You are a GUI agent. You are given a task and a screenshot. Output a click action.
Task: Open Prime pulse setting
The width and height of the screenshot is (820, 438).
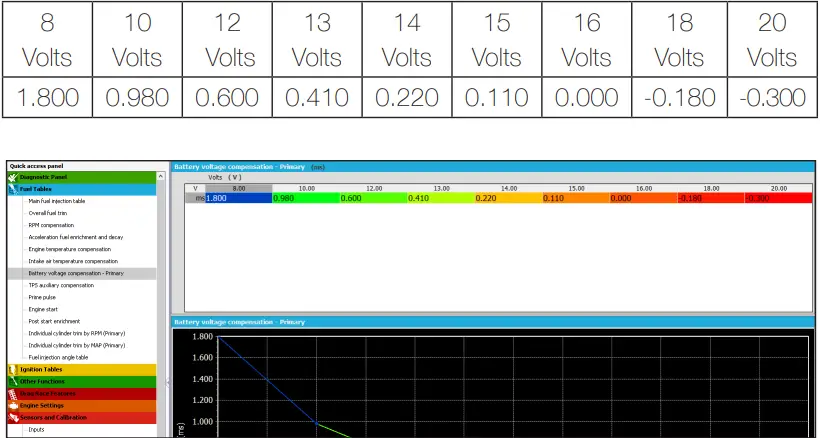[42, 297]
